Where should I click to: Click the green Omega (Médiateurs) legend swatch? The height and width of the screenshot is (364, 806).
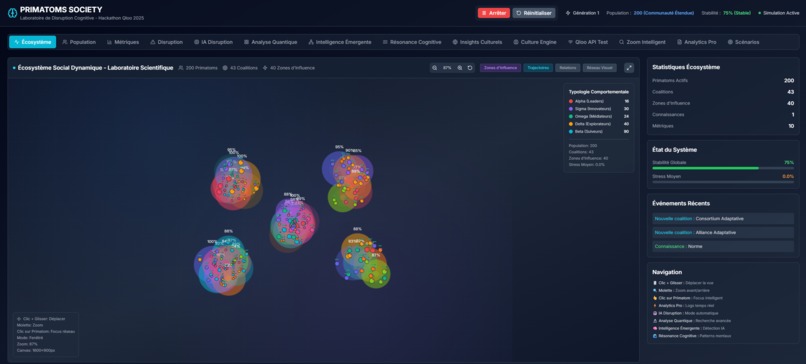(571, 116)
